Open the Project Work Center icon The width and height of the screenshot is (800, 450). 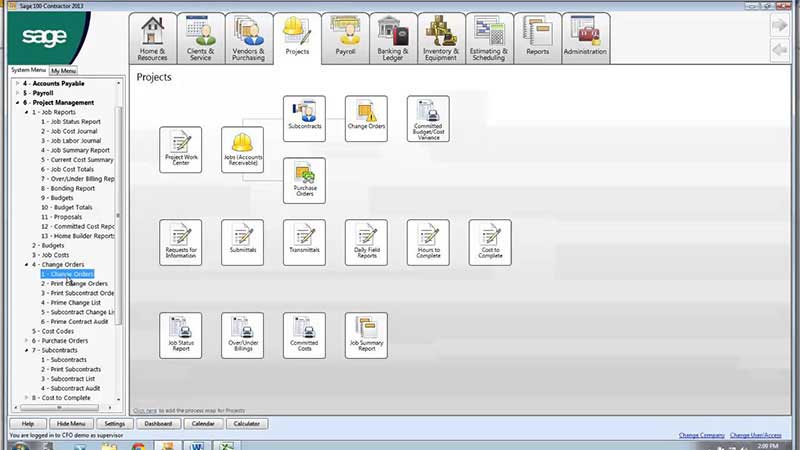(x=181, y=150)
